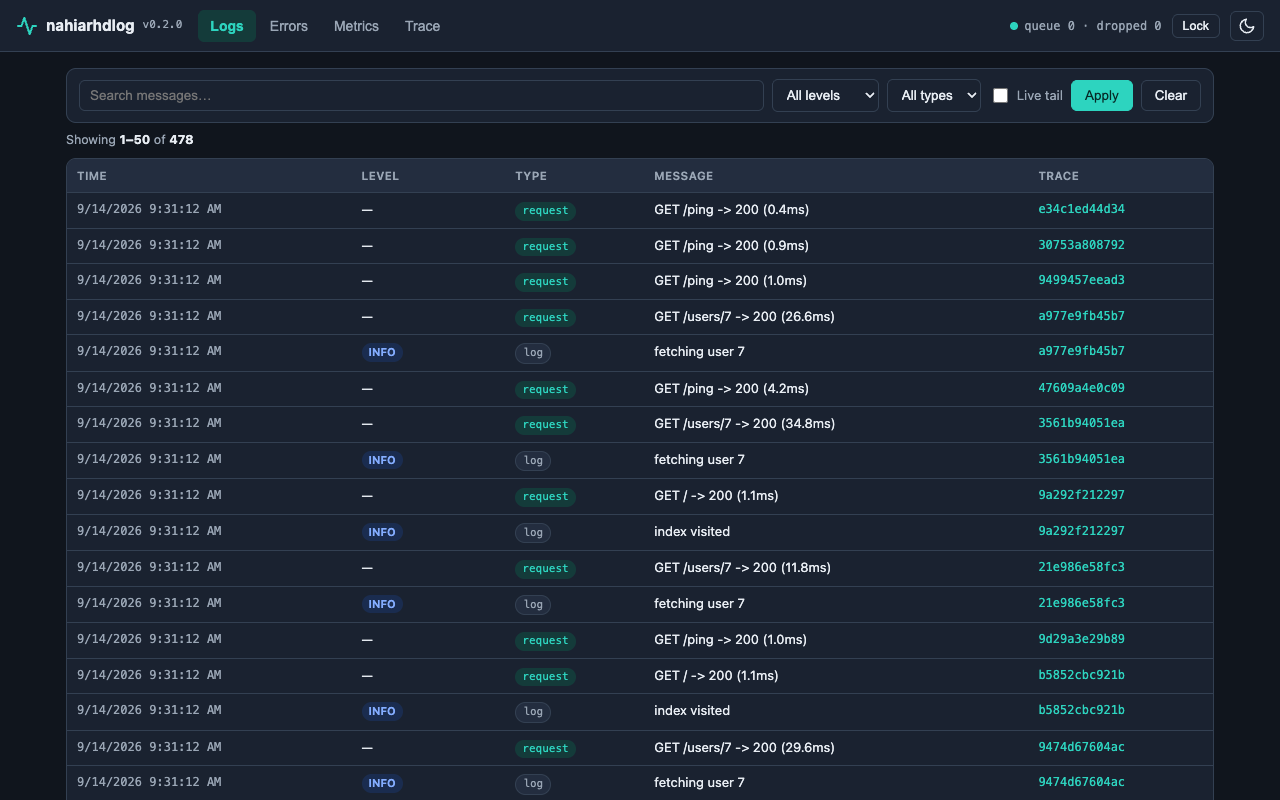This screenshot has height=800, width=1280.
Task: Click the TIME column header
Action: [92, 176]
